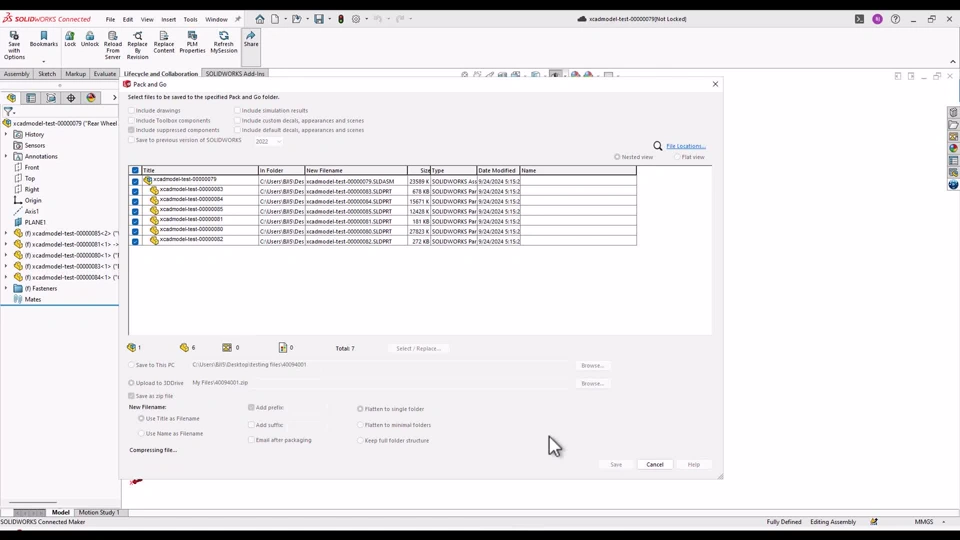Image resolution: width=960 pixels, height=540 pixels.
Task: Click Browse for Save to This PC
Action: 592,366
